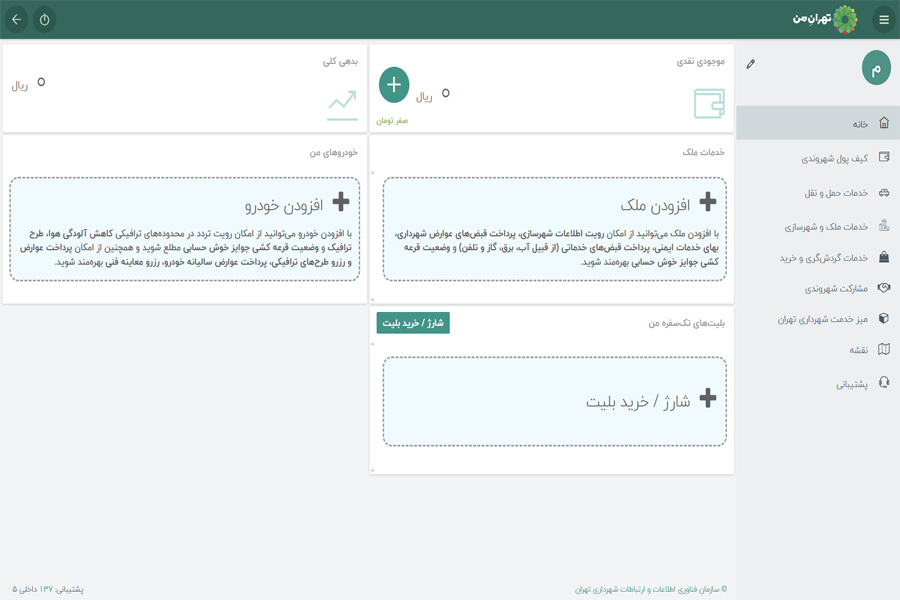Click افزودن خودرو add vehicle card
The height and width of the screenshot is (600, 900).
[185, 229]
